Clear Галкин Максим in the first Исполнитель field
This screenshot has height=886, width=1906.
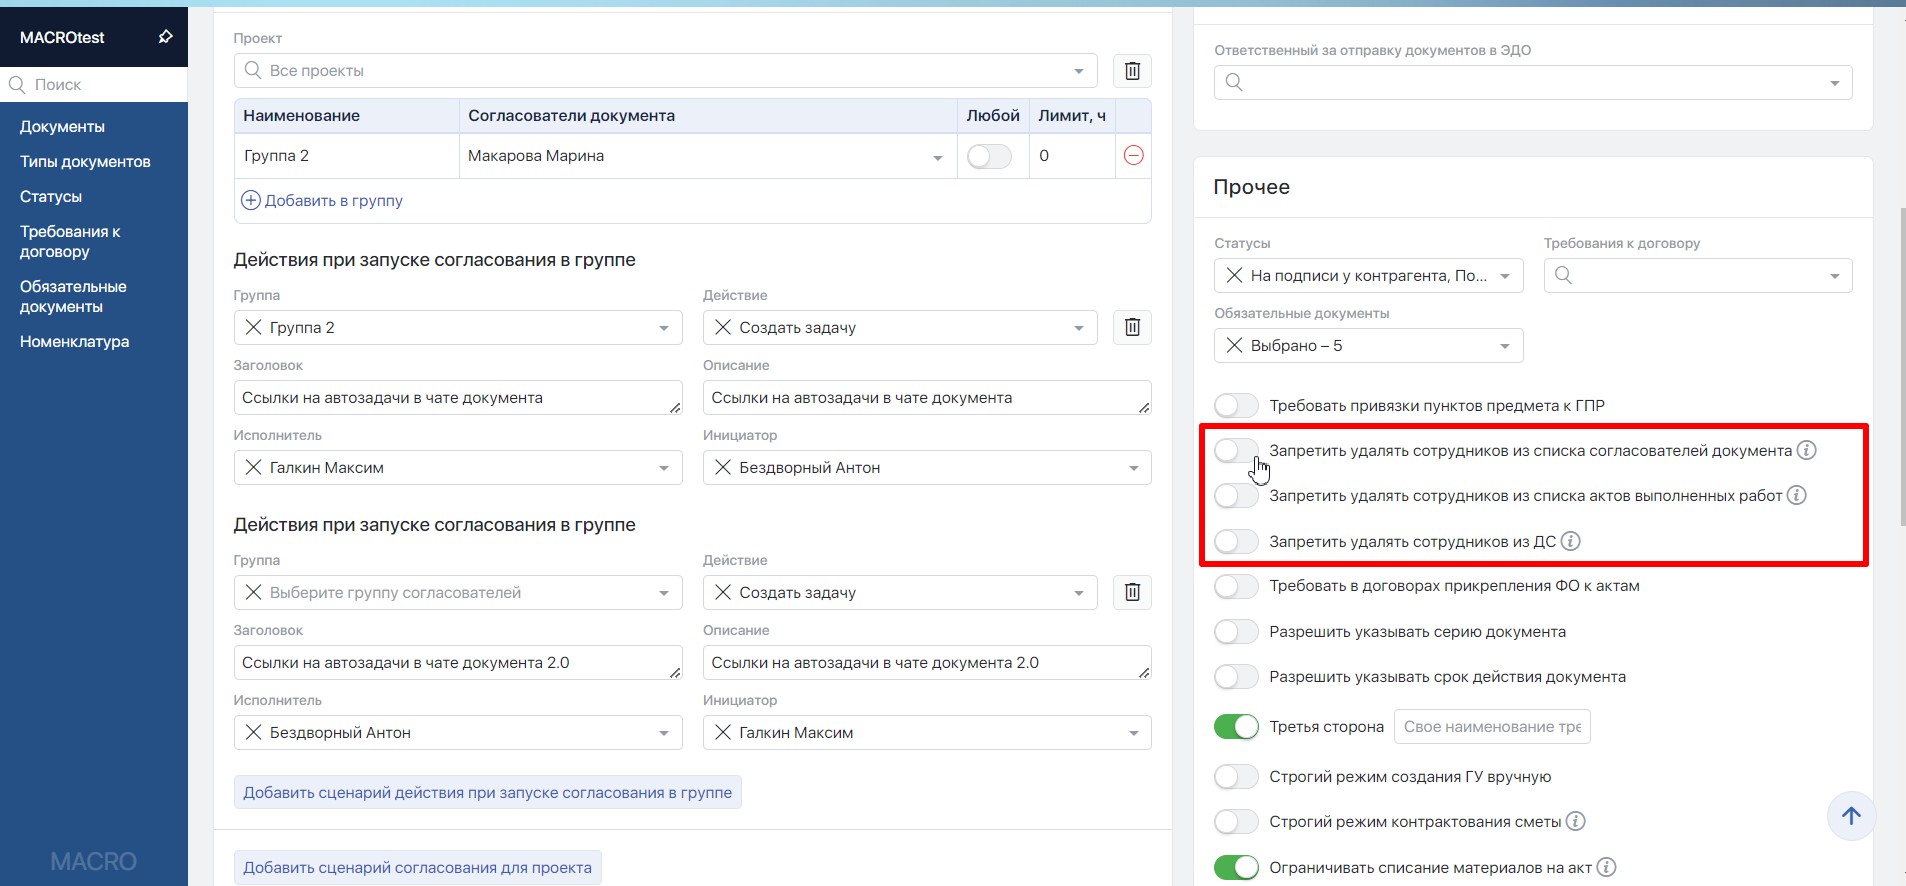point(253,468)
